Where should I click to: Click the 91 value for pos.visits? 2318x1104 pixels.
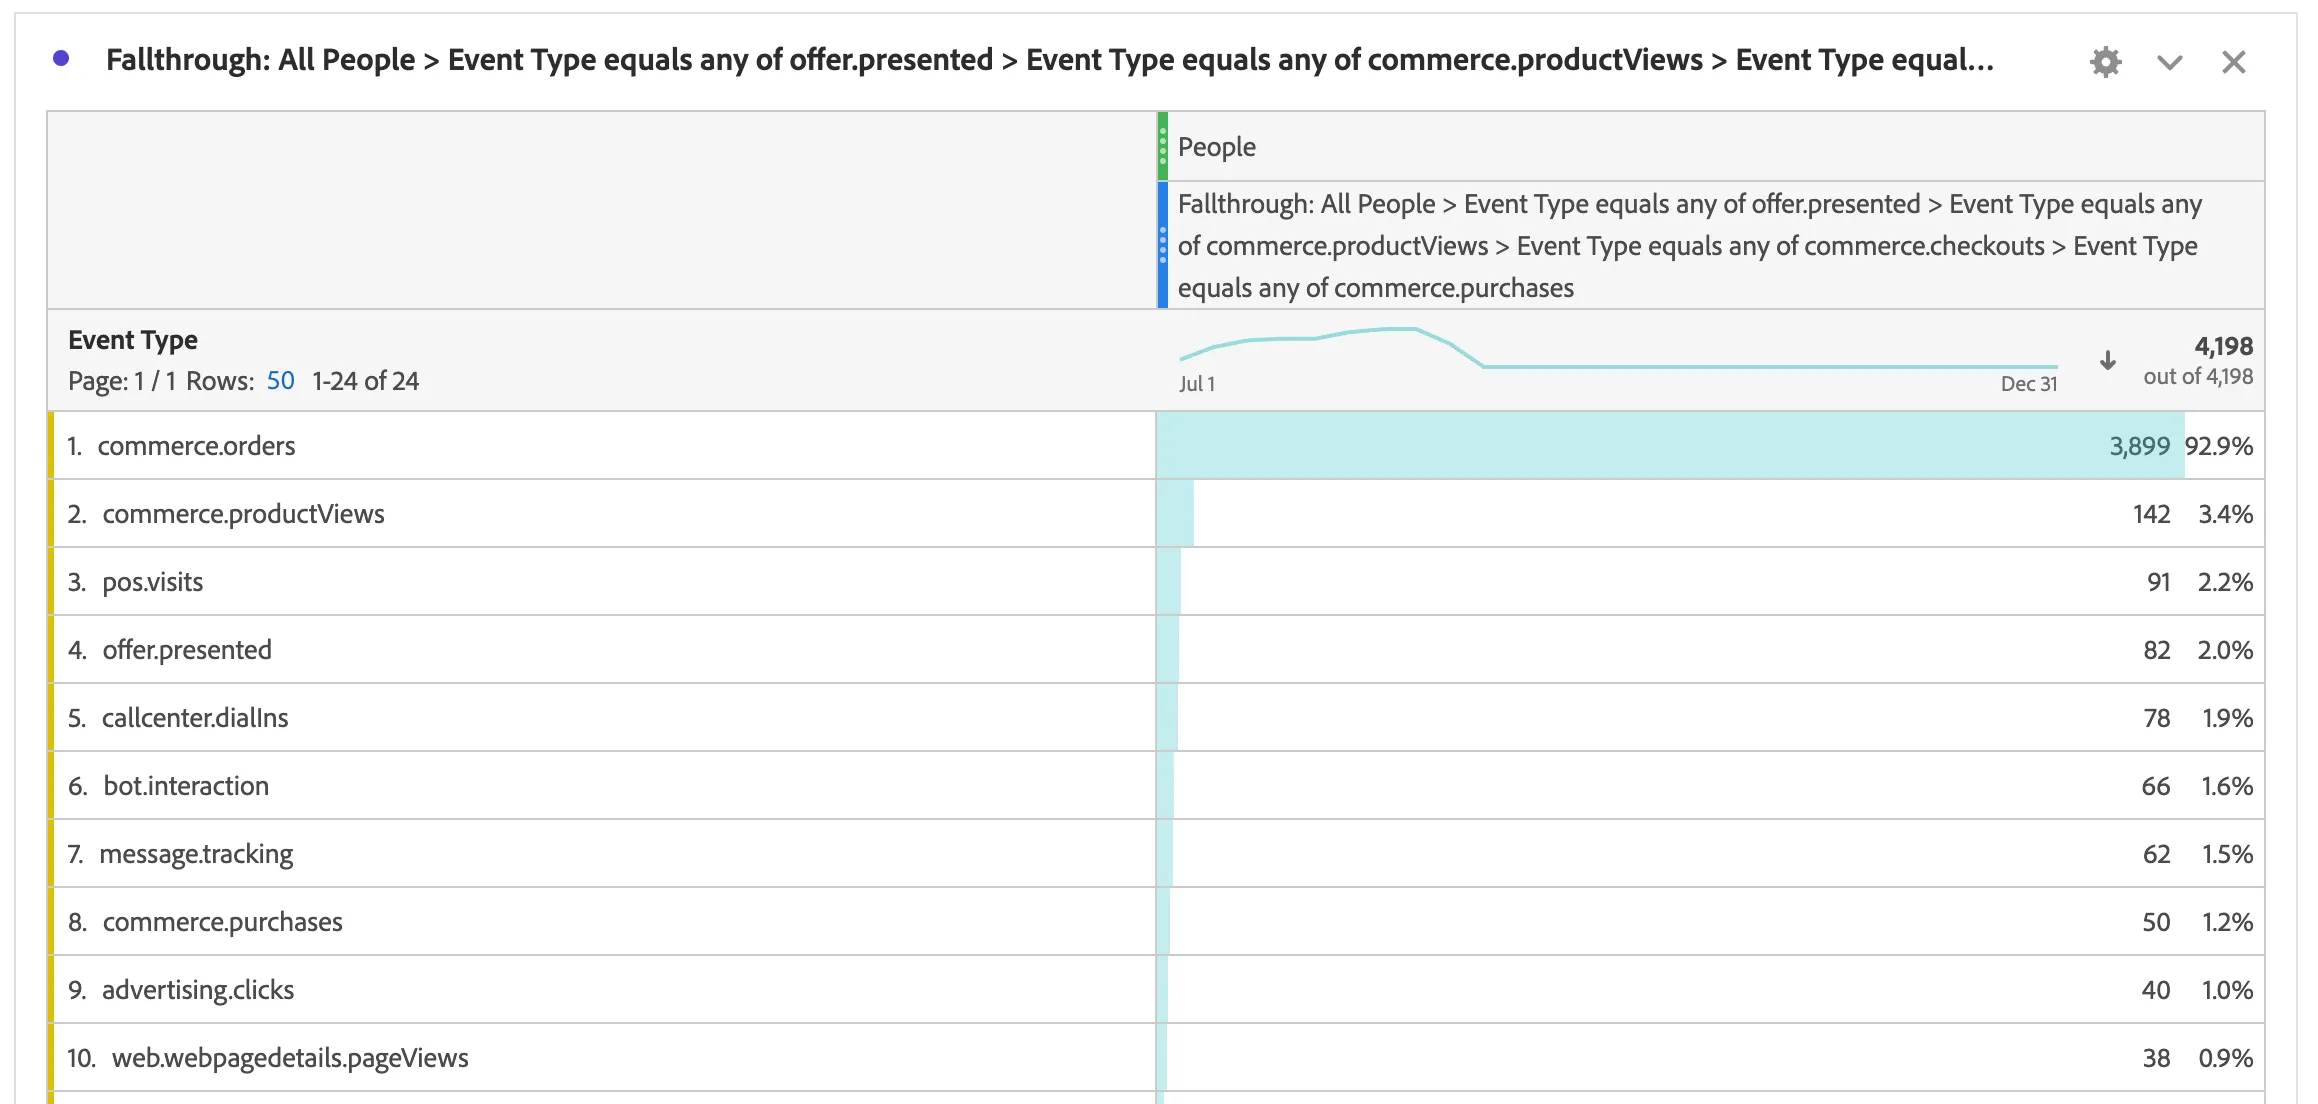coord(2158,582)
